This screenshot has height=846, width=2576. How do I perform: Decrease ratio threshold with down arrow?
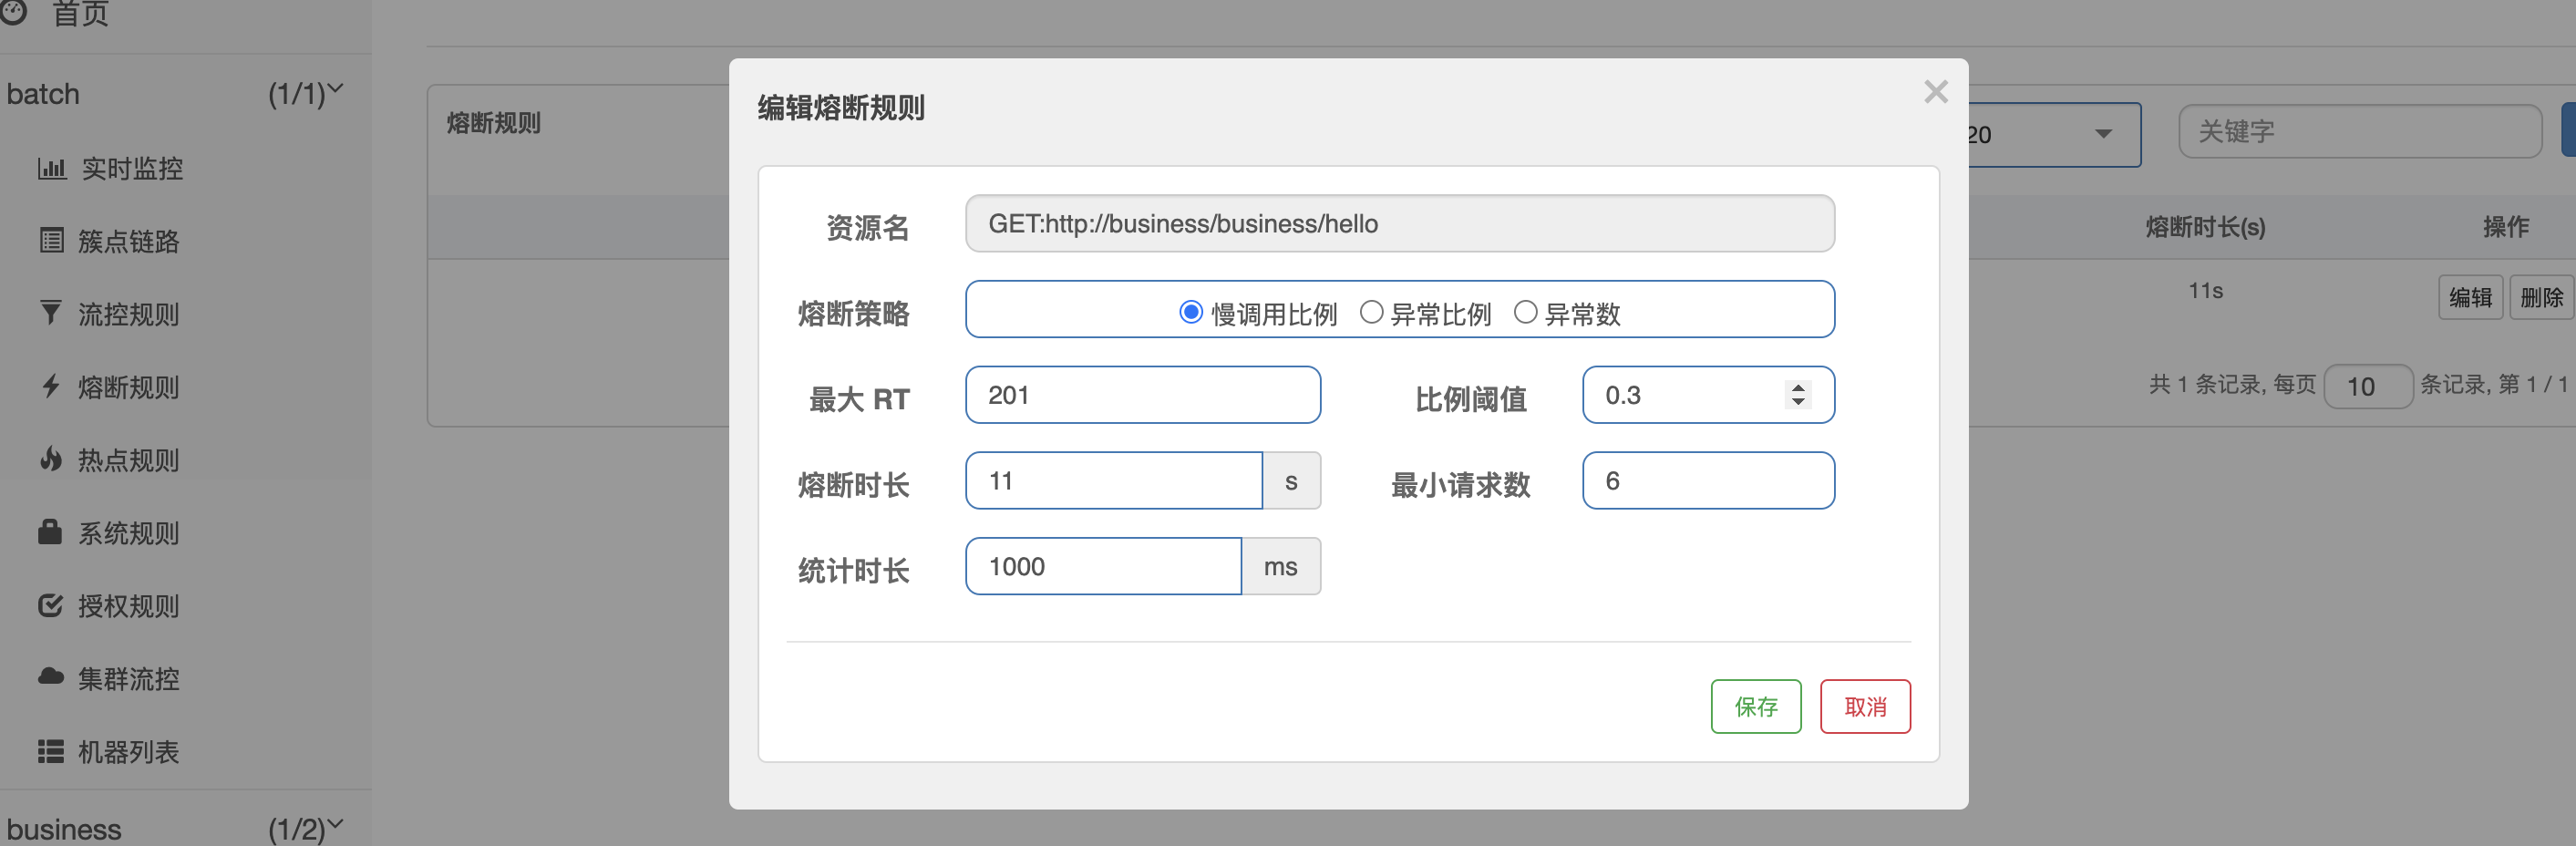[x=1798, y=402]
